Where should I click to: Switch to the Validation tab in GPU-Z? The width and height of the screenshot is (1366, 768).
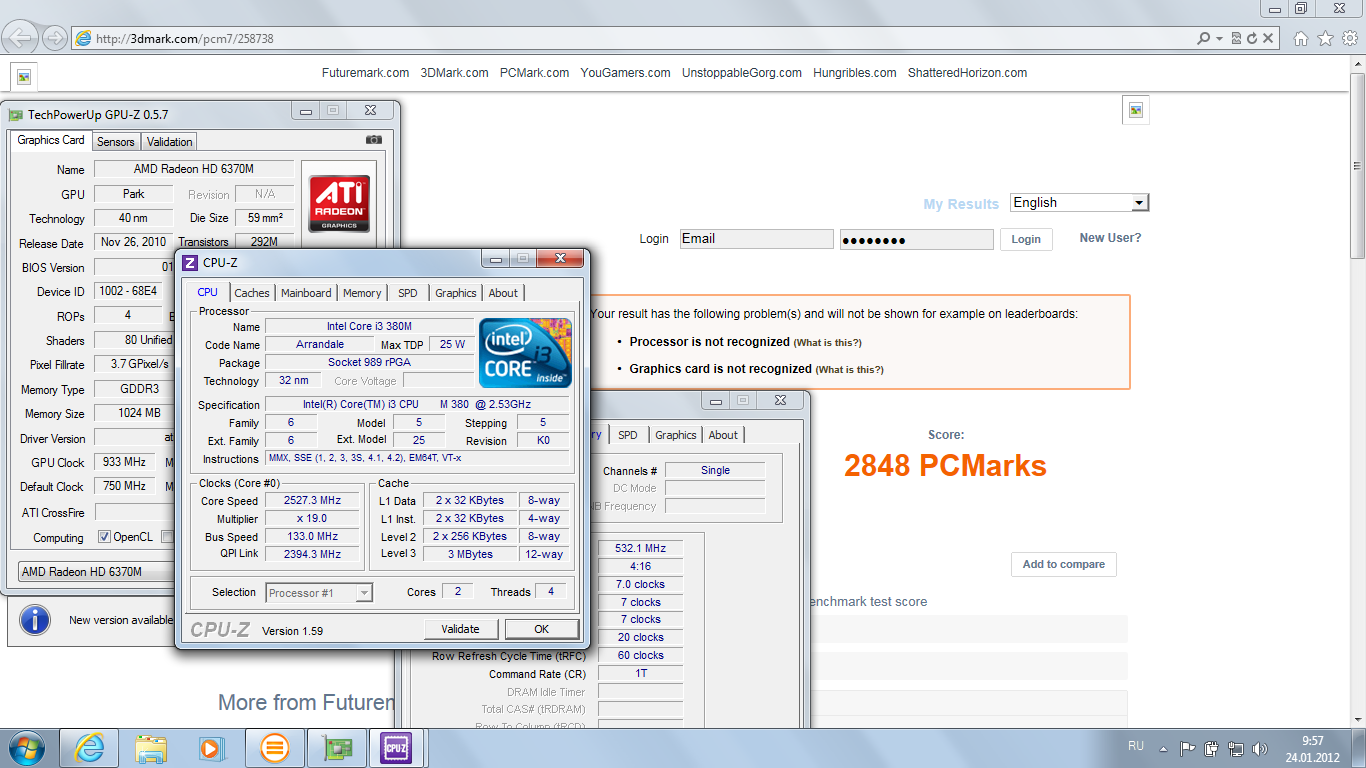click(170, 142)
